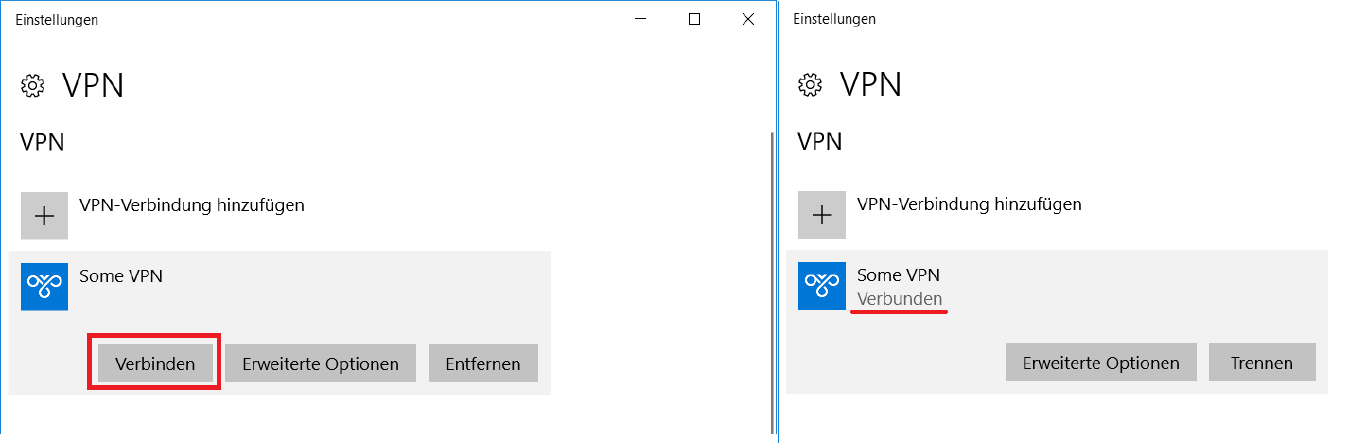Maximize the Einstellungen window

tap(695, 19)
